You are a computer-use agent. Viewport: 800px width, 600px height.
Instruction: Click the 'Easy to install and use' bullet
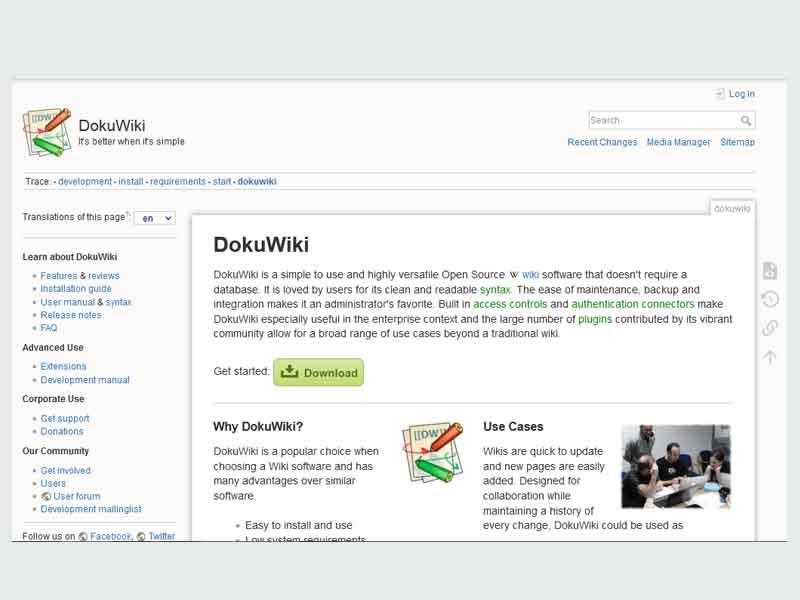(298, 525)
